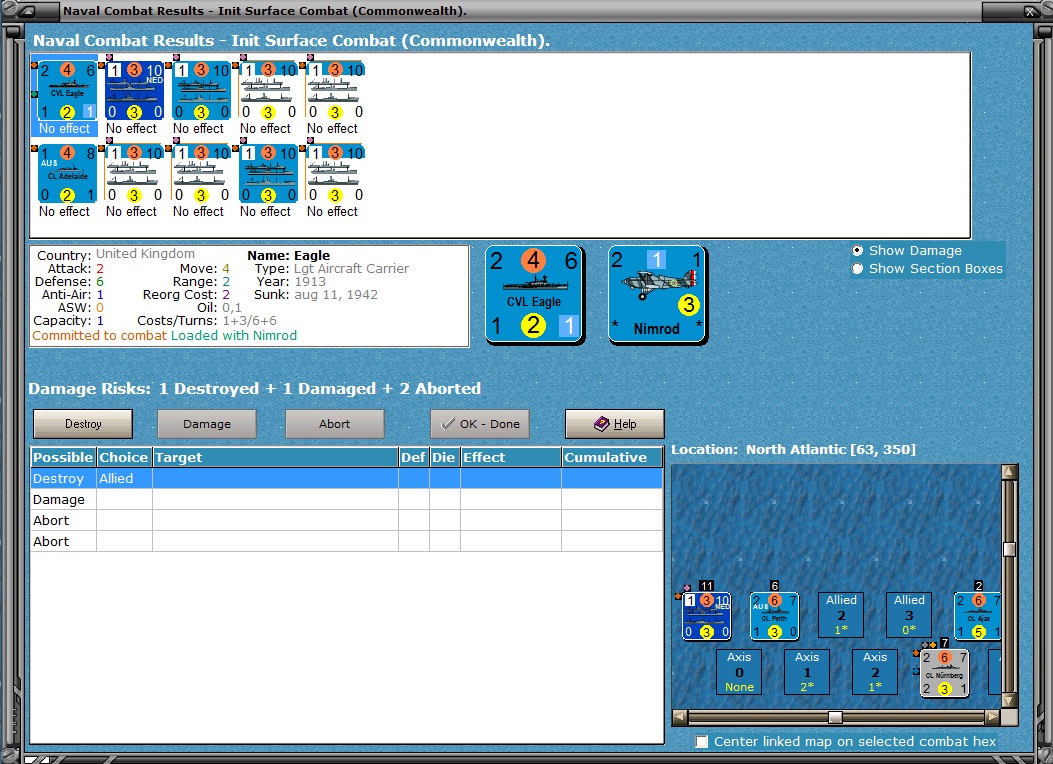This screenshot has height=764, width=1053.
Task: Select the dark blue NED transport counter in results list
Action: coord(134,91)
